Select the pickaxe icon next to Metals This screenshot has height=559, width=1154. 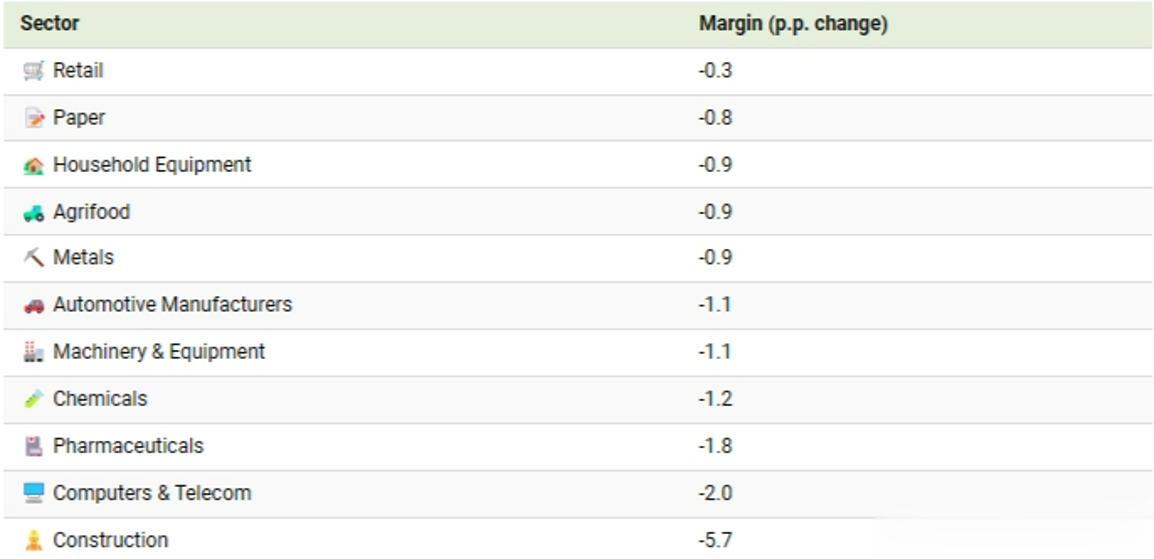(34, 258)
